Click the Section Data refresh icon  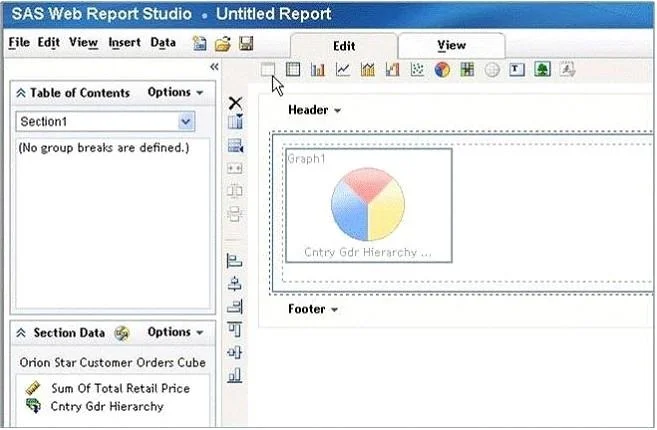122,333
